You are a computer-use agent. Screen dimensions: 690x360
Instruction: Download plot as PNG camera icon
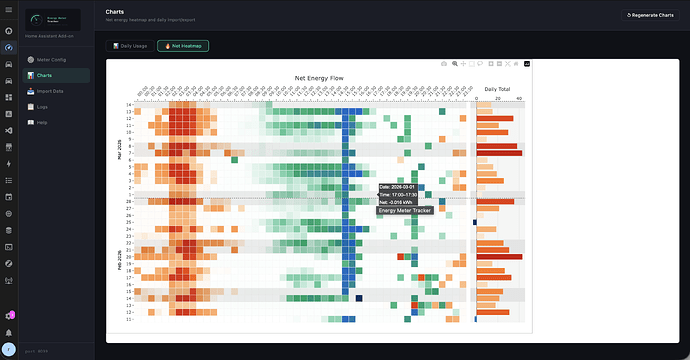point(444,64)
